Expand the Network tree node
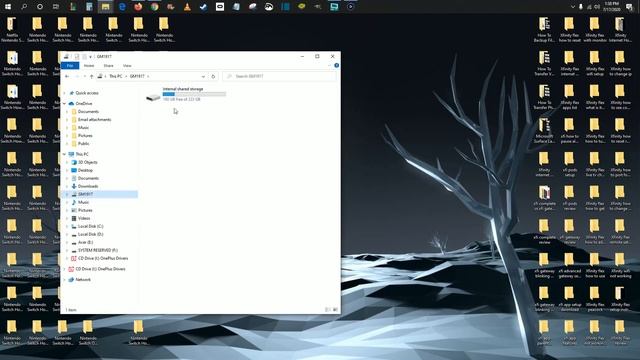 tap(64, 280)
